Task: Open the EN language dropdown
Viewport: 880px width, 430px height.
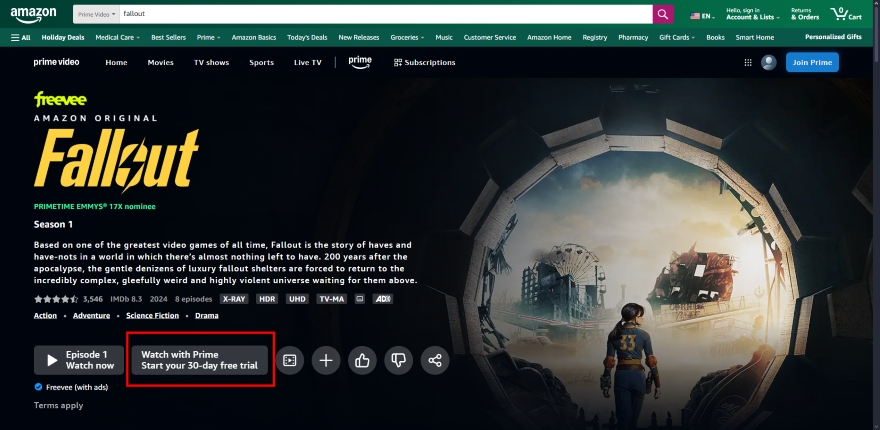Action: (x=703, y=16)
